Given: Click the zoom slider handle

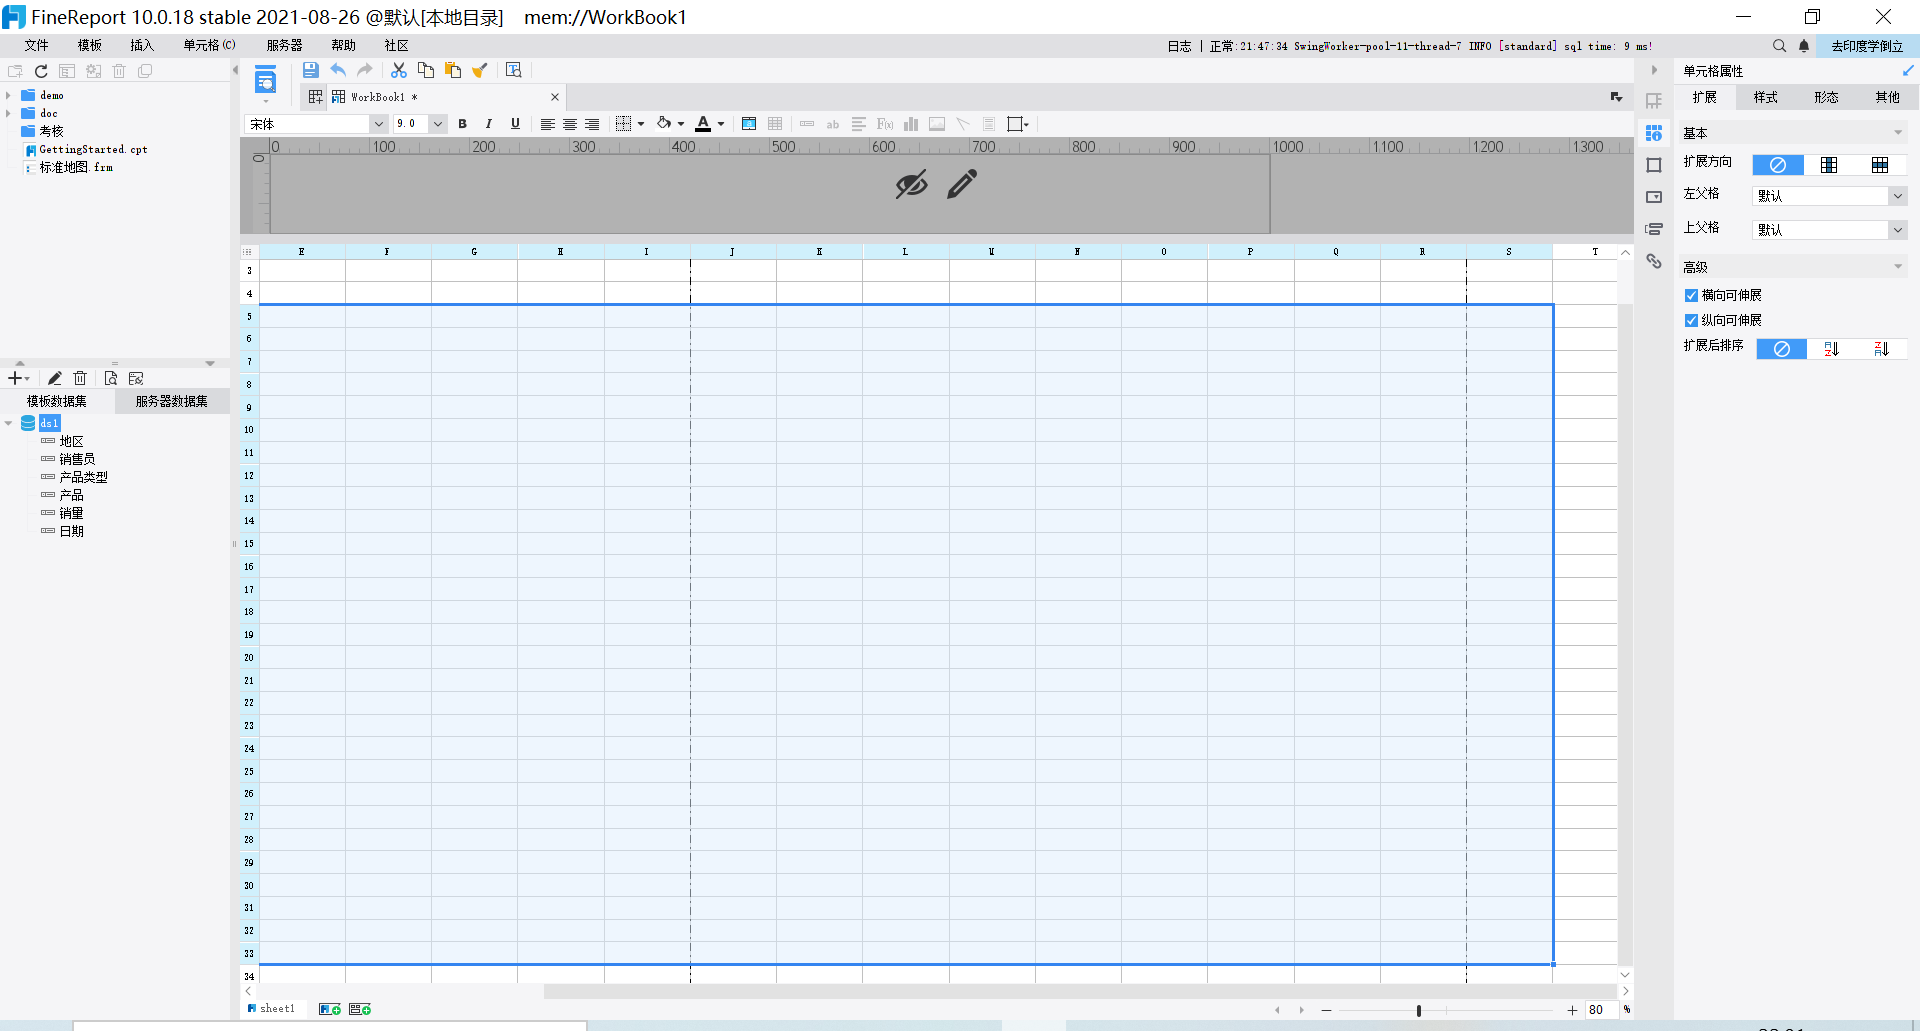Looking at the screenshot, I should point(1419,1011).
